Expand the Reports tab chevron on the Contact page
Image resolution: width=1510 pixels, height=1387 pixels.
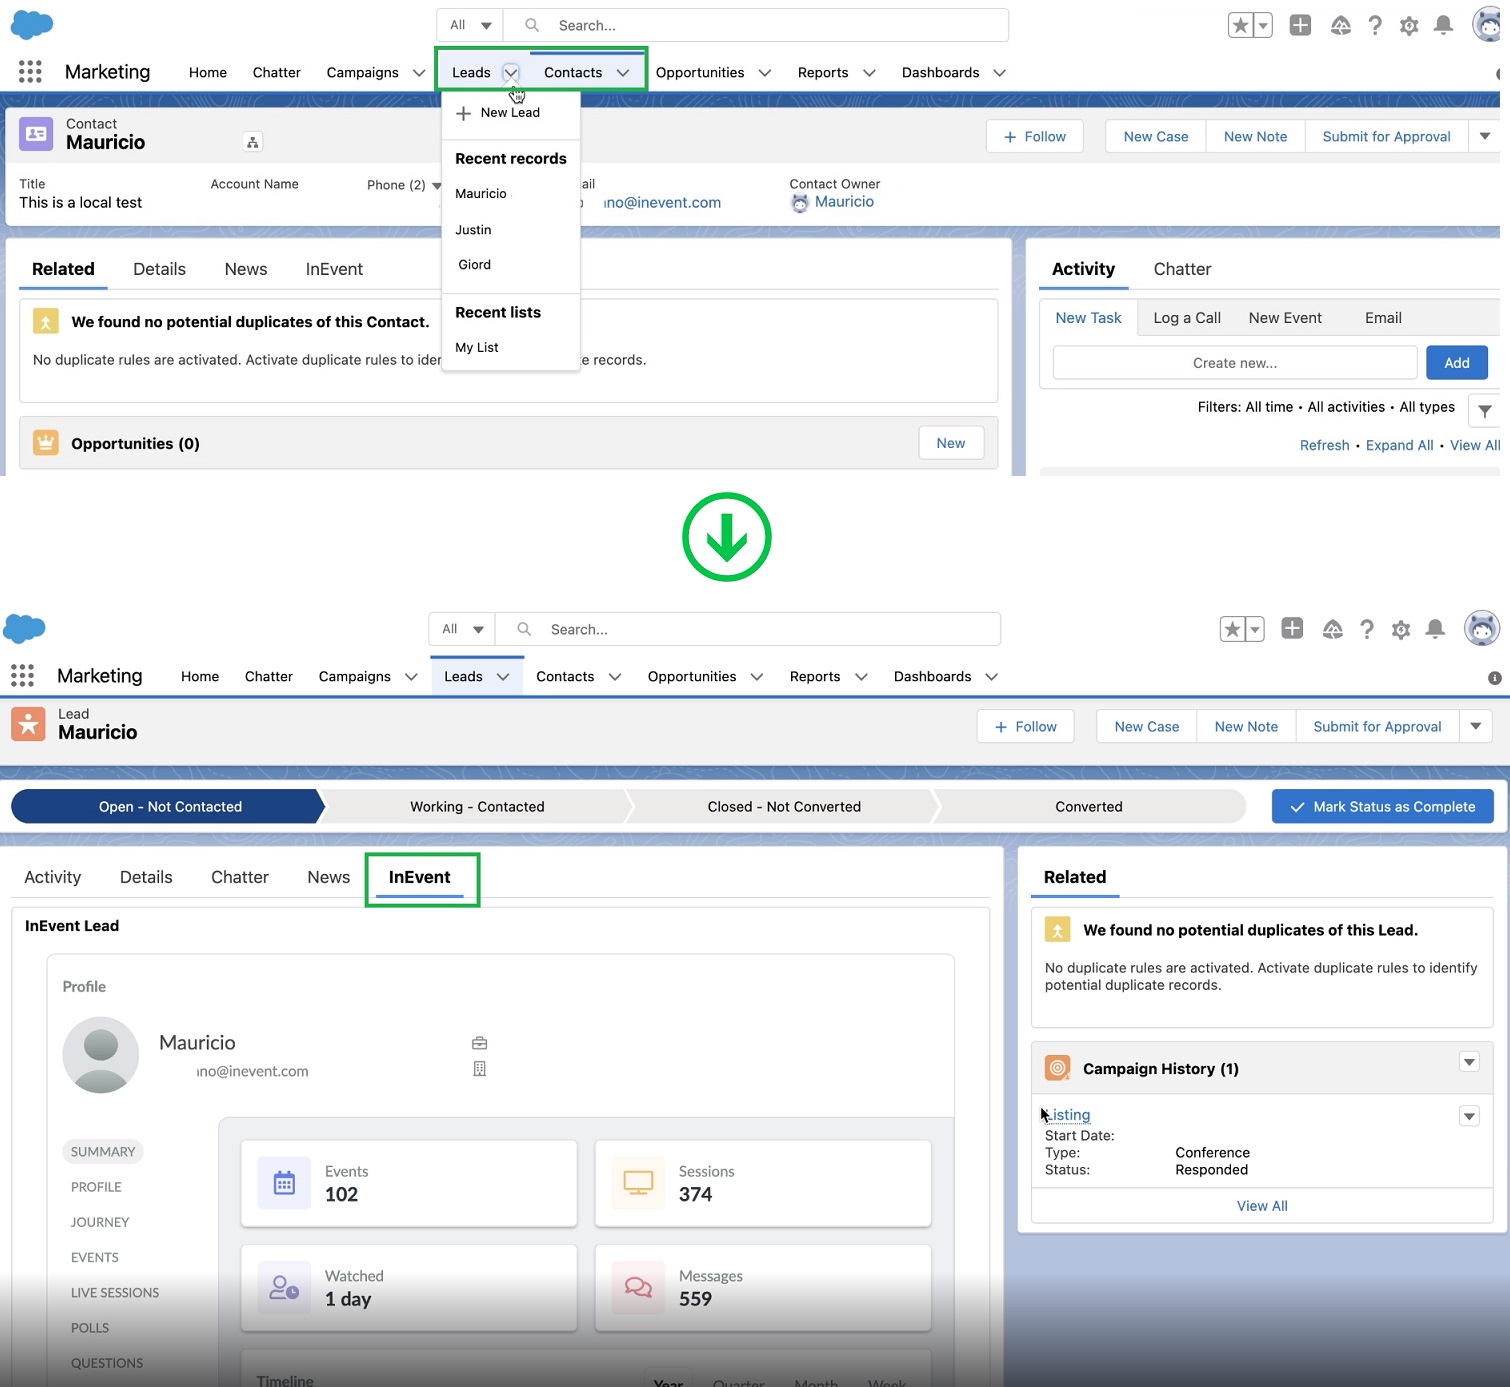(x=869, y=72)
